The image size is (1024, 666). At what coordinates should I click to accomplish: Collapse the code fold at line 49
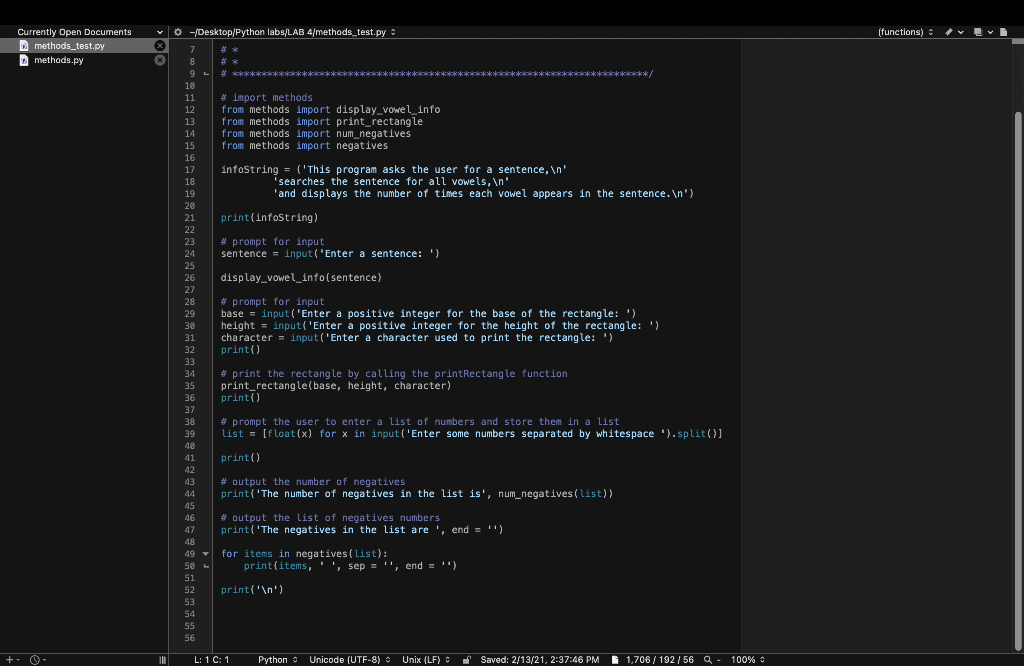coord(207,553)
